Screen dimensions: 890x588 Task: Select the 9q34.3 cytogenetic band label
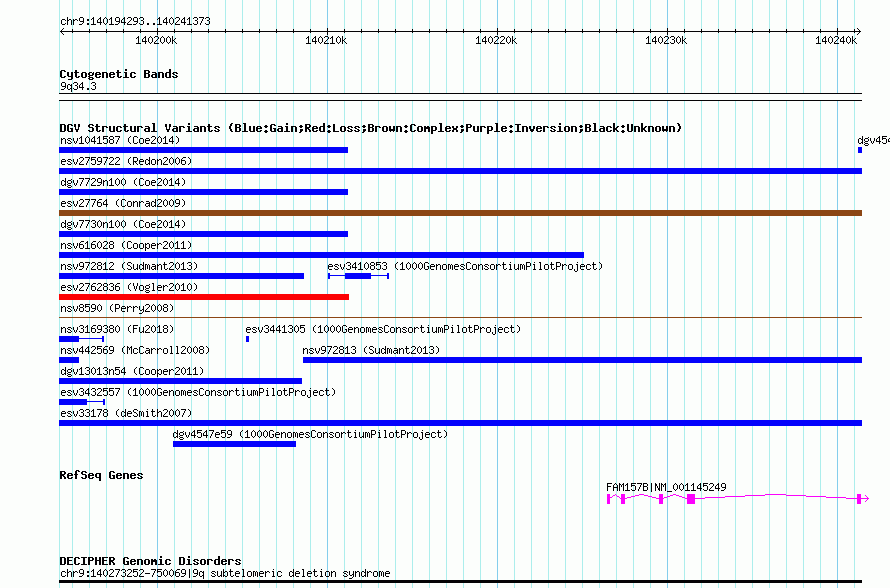pyautogui.click(x=78, y=86)
